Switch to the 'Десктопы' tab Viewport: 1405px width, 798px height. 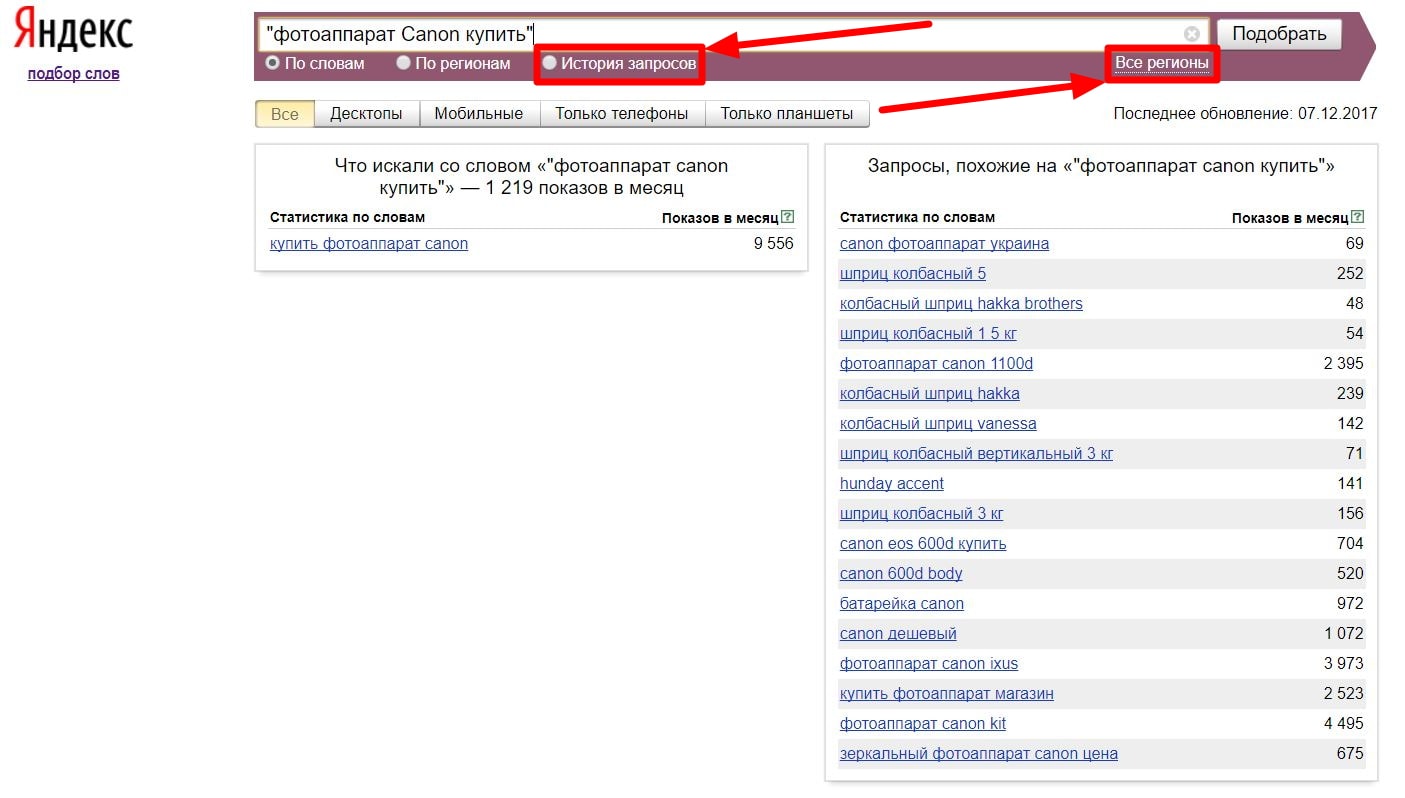(367, 114)
